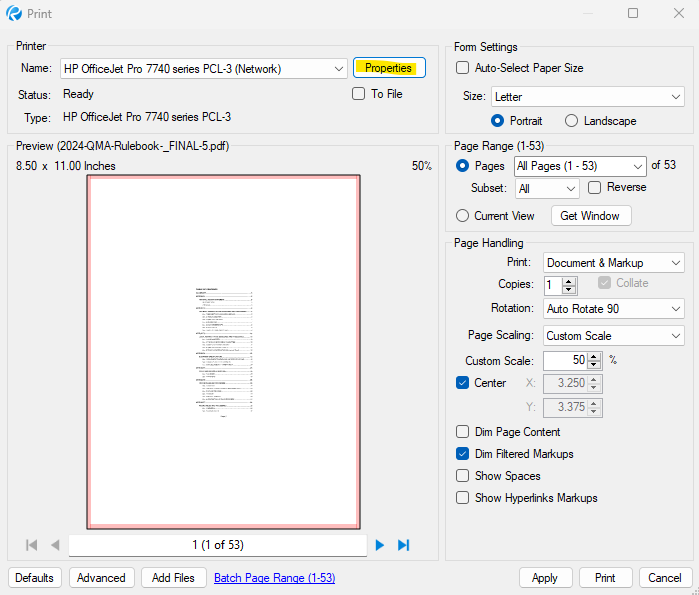699x595 pixels.
Task: Uncheck the Center checkbox
Action: pyautogui.click(x=462, y=382)
